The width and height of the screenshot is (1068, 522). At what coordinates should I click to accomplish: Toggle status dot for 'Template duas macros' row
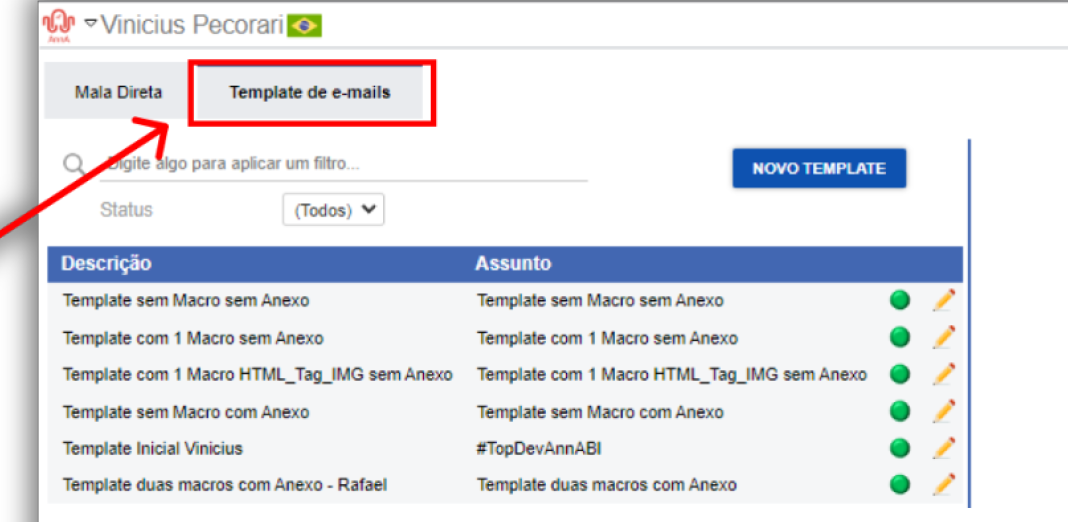(900, 485)
